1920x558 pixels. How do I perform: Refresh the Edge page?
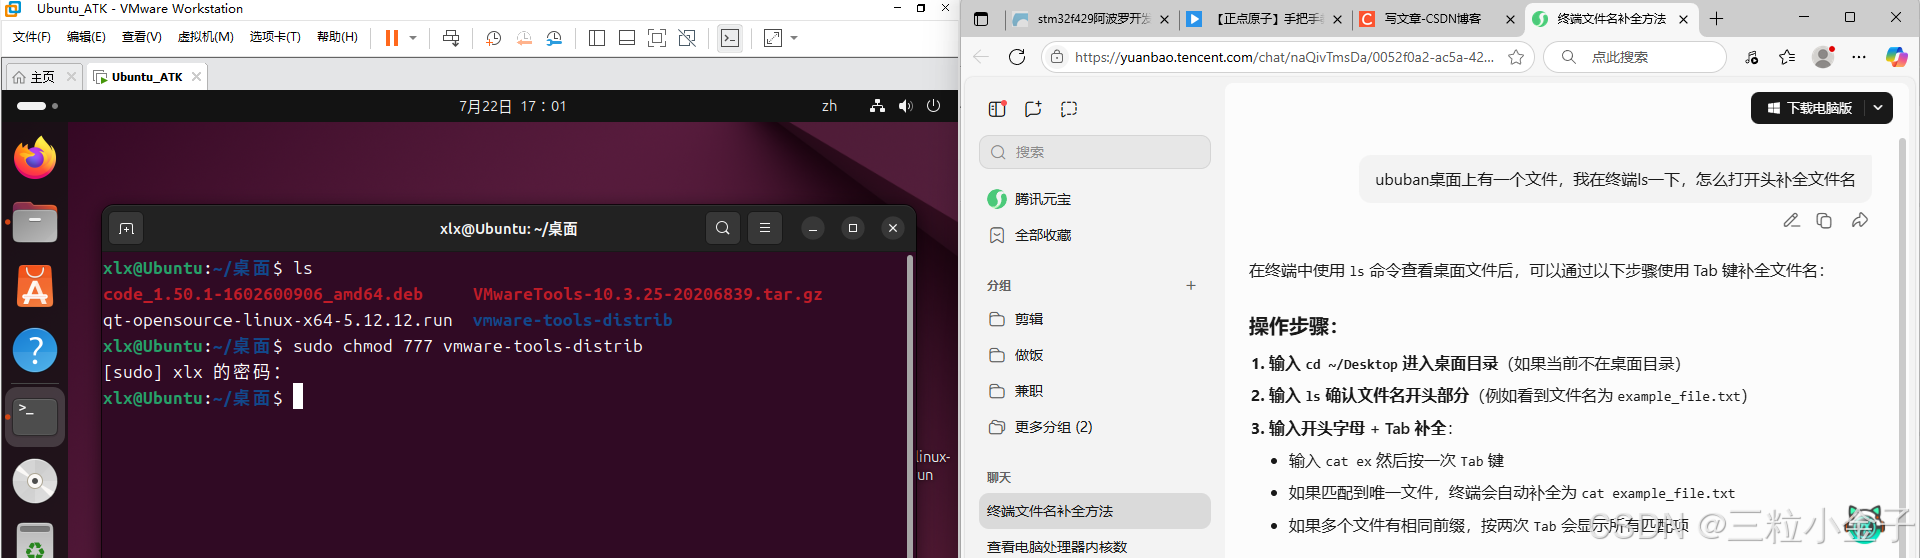point(1017,57)
